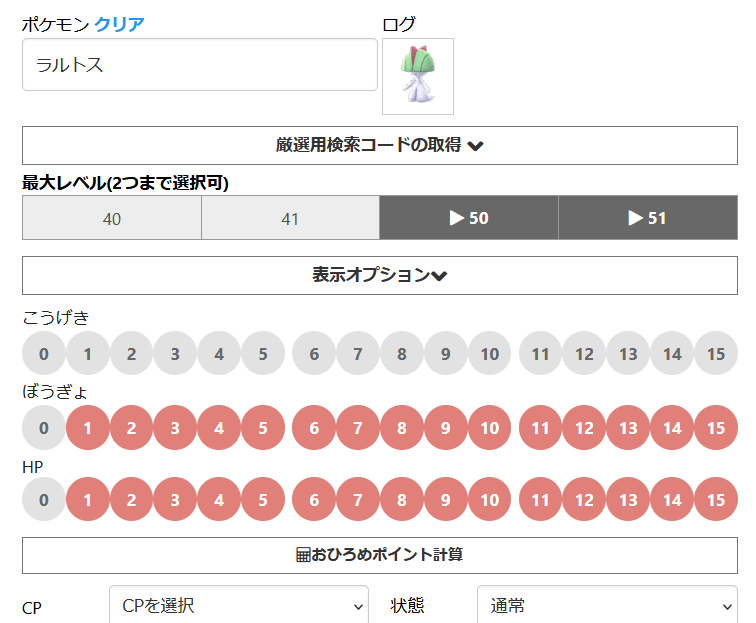Toggle HP value 0
This screenshot has width=756, height=623.
[x=44, y=499]
